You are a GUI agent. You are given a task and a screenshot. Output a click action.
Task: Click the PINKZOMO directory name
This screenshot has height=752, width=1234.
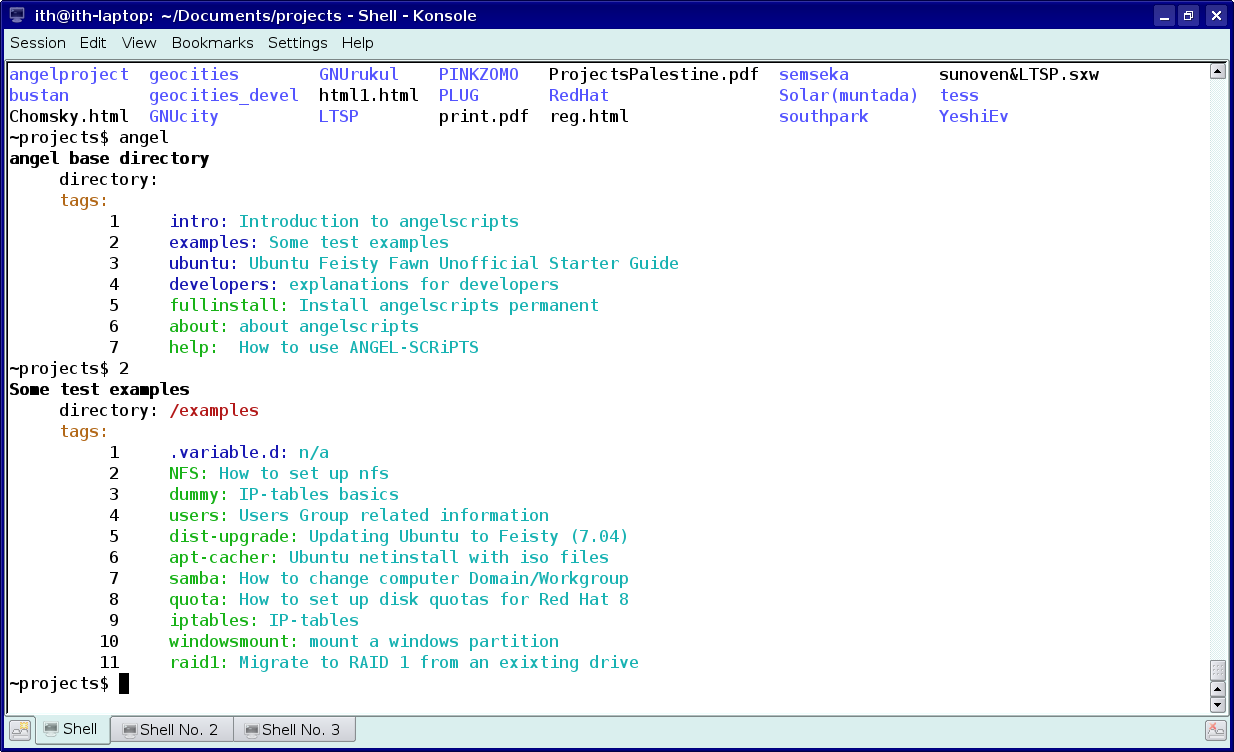(479, 74)
